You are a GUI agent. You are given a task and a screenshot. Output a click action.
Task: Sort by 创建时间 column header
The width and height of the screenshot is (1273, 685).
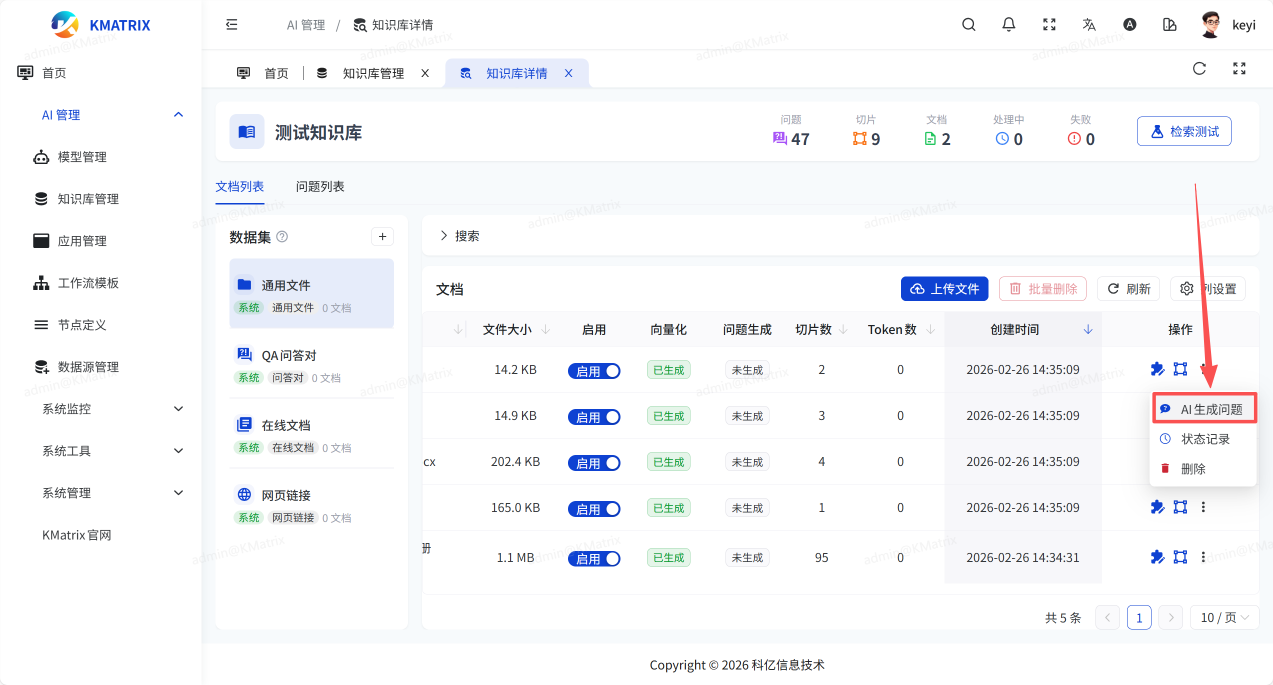(x=1014, y=329)
